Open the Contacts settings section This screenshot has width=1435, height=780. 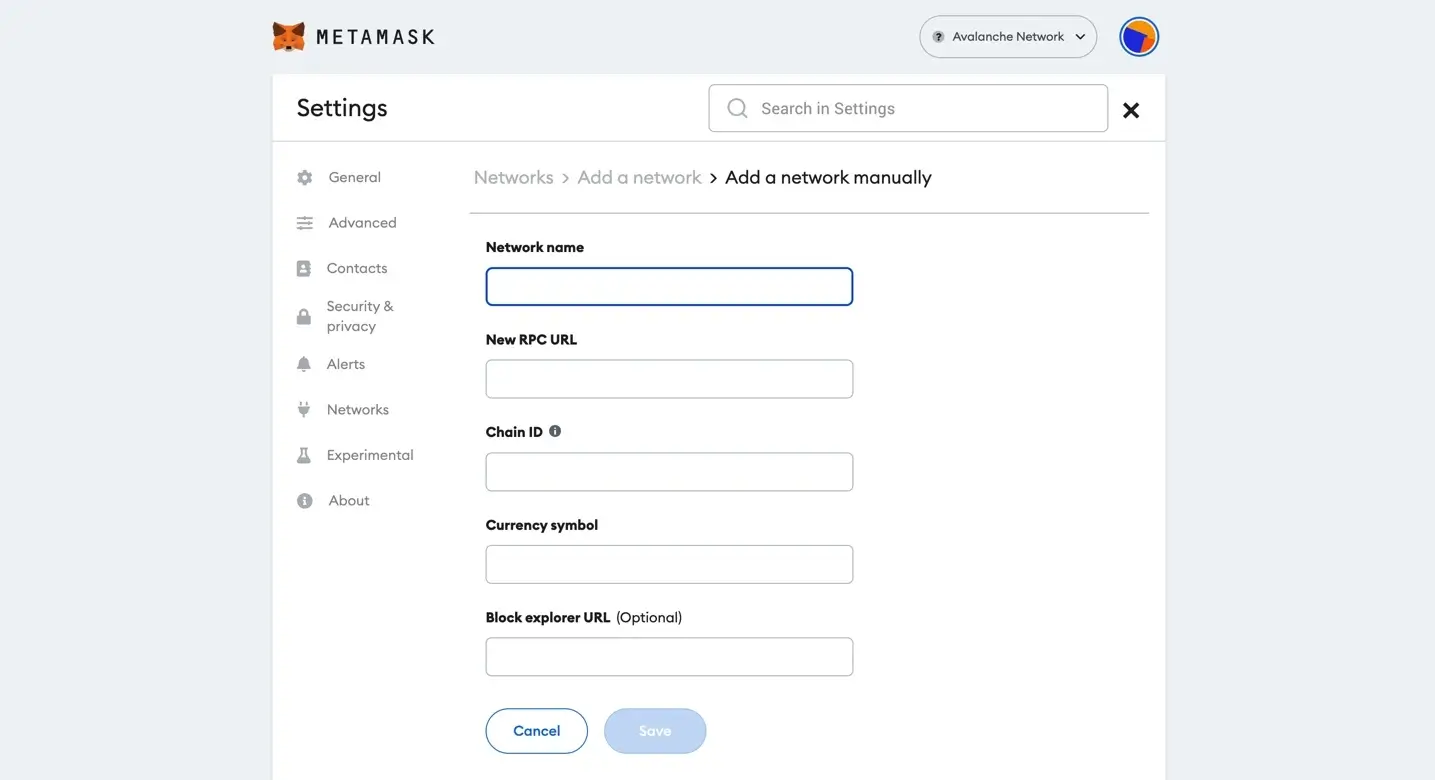click(356, 268)
